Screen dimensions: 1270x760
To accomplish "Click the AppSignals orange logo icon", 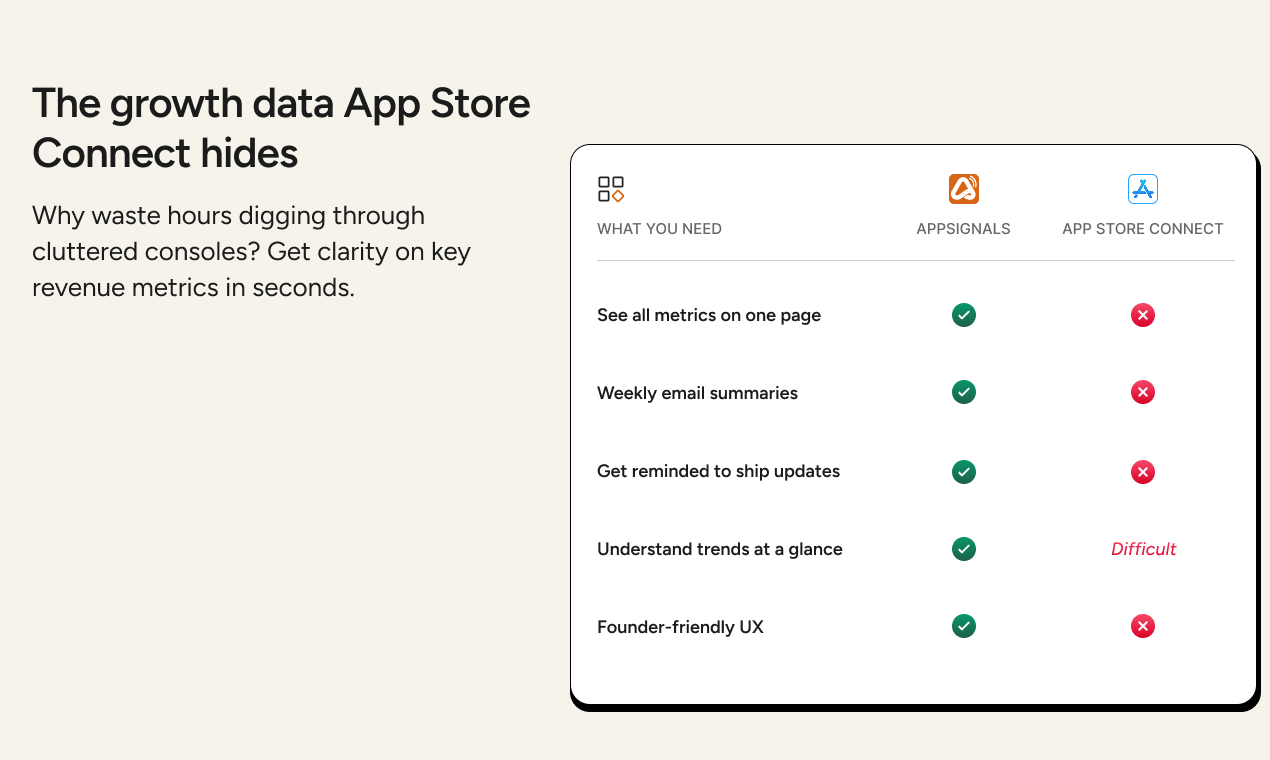I will [x=963, y=189].
